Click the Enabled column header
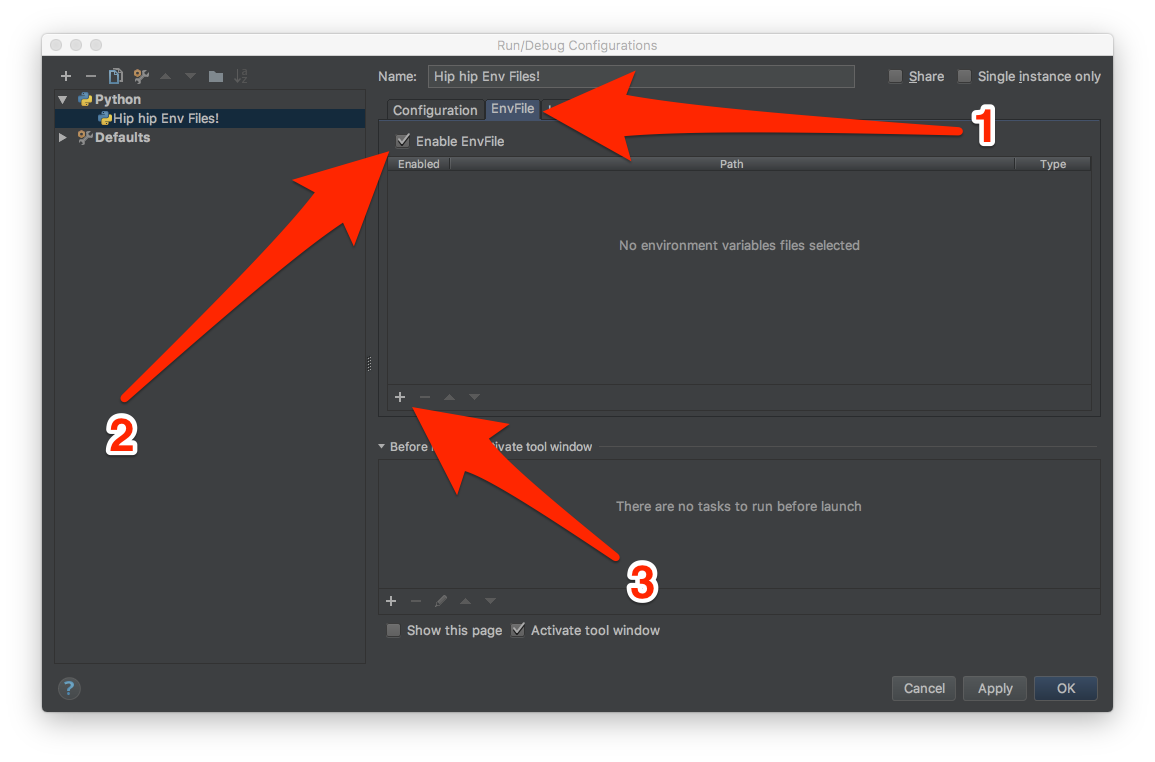 [x=418, y=164]
